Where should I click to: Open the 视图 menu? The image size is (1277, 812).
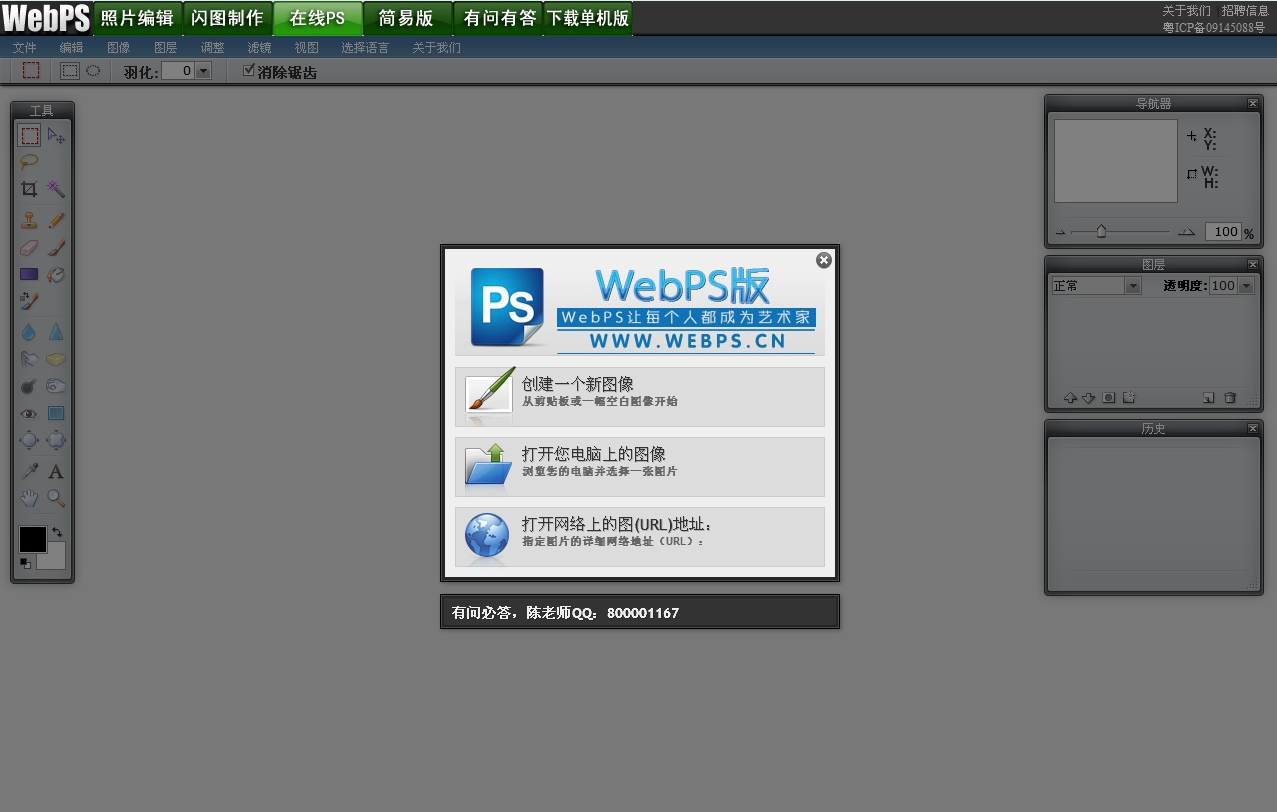click(x=306, y=47)
